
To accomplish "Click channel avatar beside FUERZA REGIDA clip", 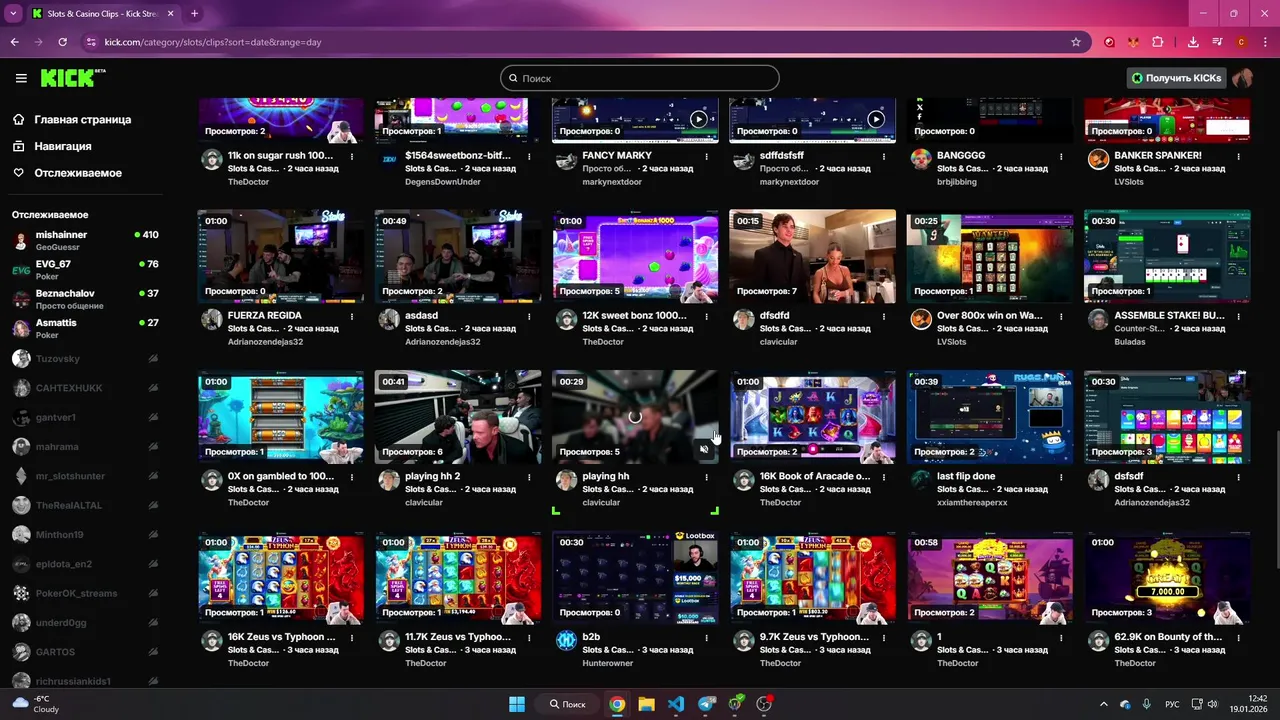I will [212, 319].
